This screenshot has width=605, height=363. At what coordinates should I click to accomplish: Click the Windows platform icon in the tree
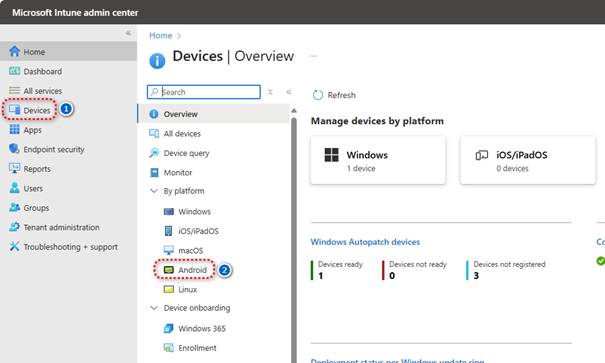(x=169, y=211)
